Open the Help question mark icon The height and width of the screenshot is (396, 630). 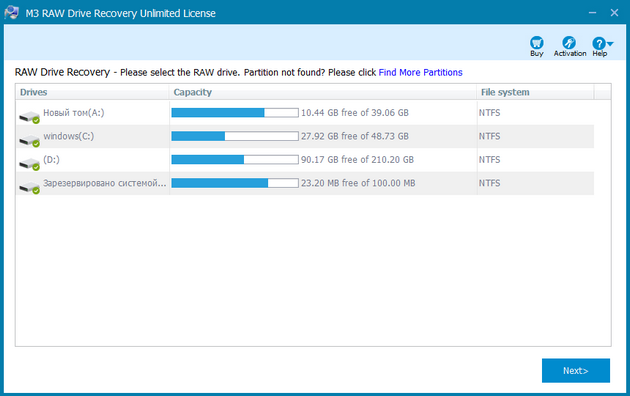click(599, 43)
